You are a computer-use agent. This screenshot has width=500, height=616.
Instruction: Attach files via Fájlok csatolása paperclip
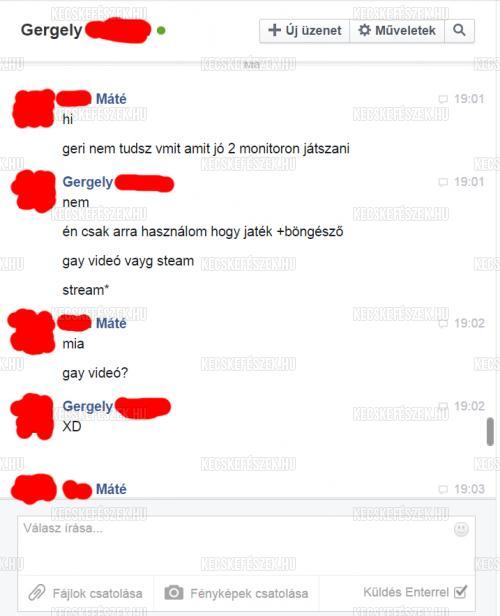click(x=86, y=593)
